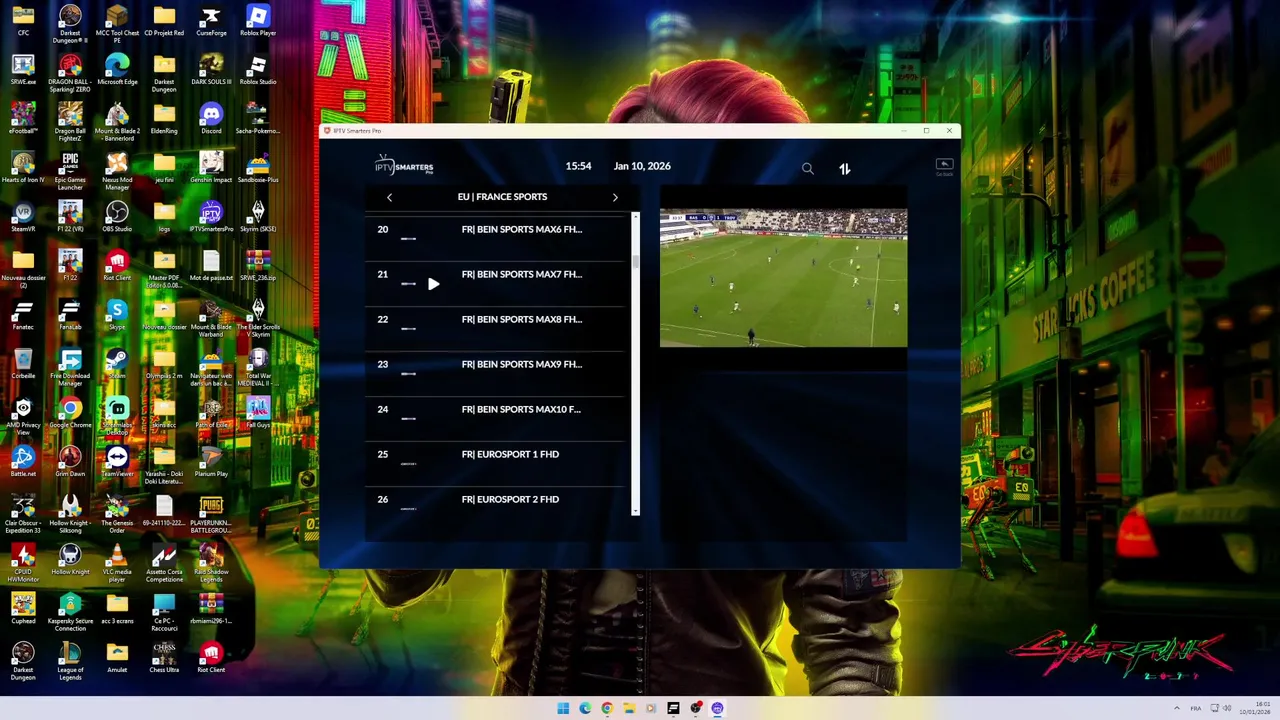Open the Discord desktop shortcut
Screen dimensions: 1280x720
[211, 119]
